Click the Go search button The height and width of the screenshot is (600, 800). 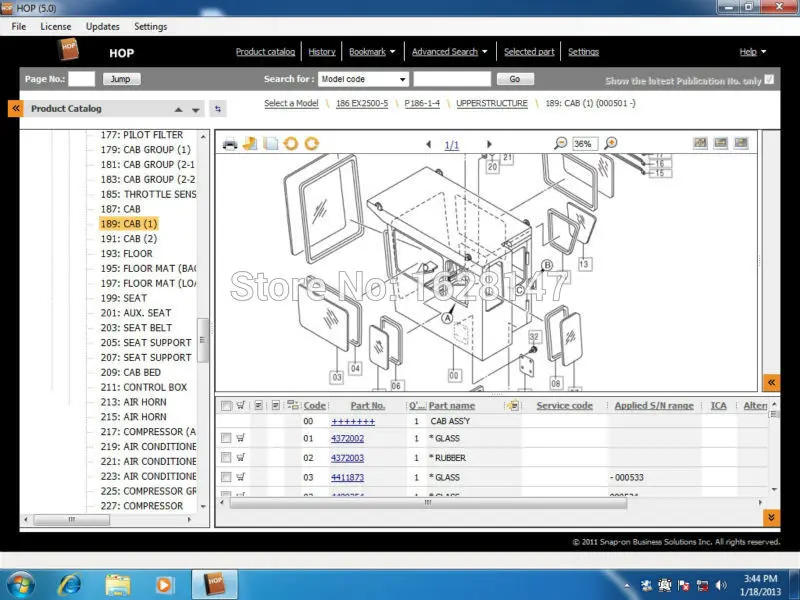pyautogui.click(x=515, y=78)
